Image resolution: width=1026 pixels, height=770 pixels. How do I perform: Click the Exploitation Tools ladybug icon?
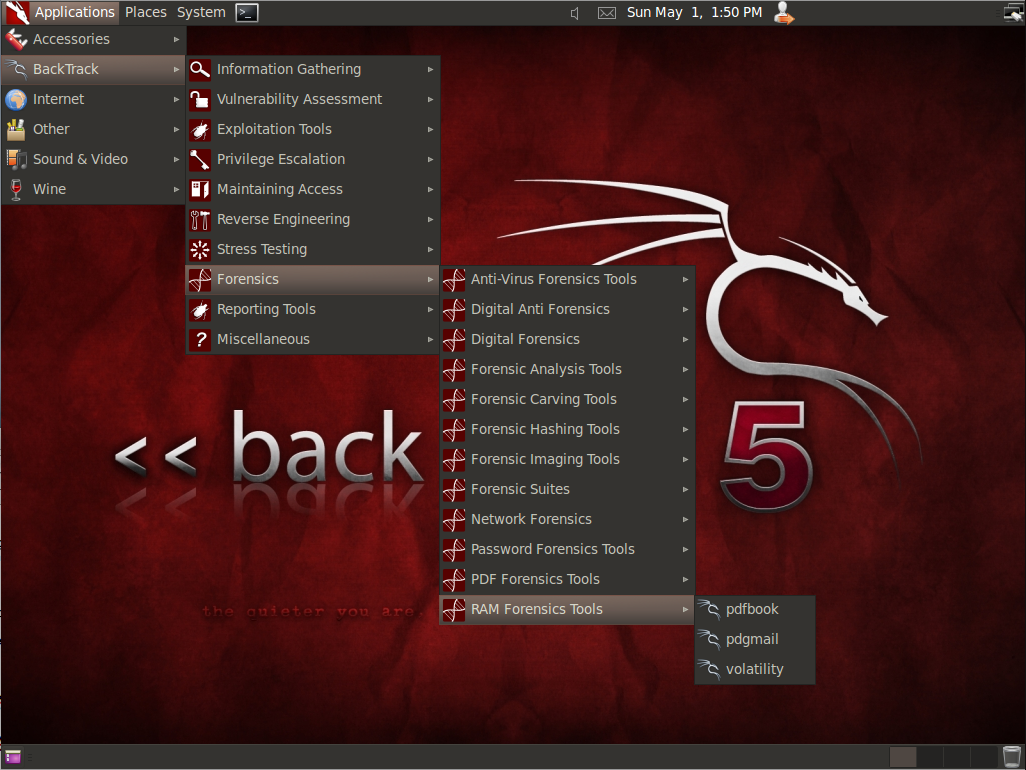(x=200, y=129)
